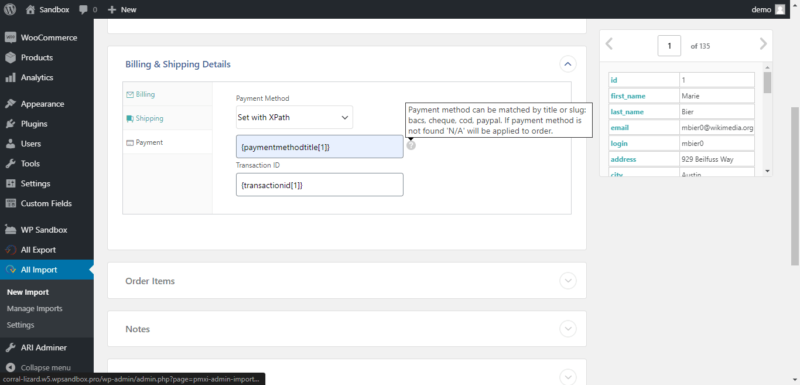Screen dimensions: 800x385
Task: Click the Bier value cell
Action: [717, 112]
